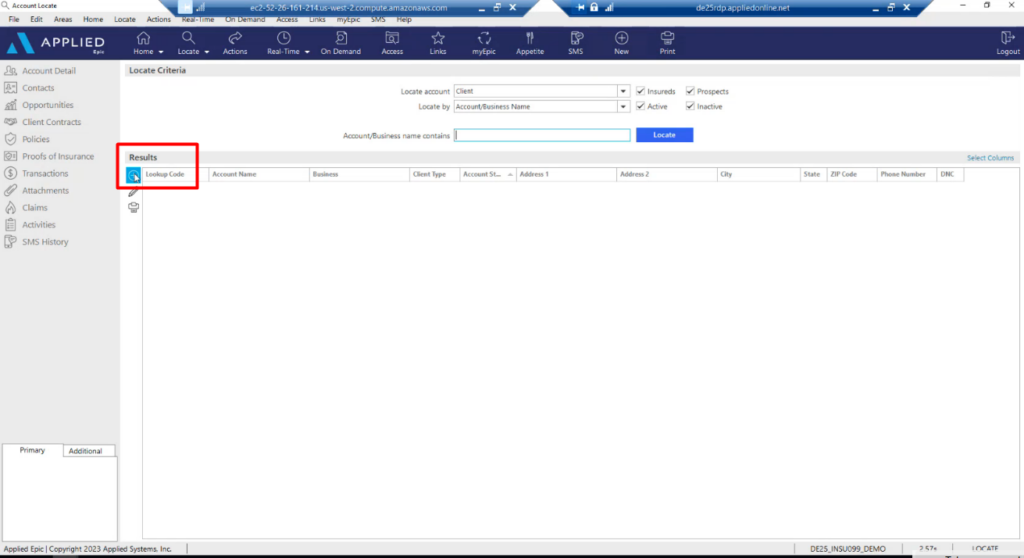The height and width of the screenshot is (558, 1024).
Task: Open the Actions toolbar icon
Action: point(235,38)
